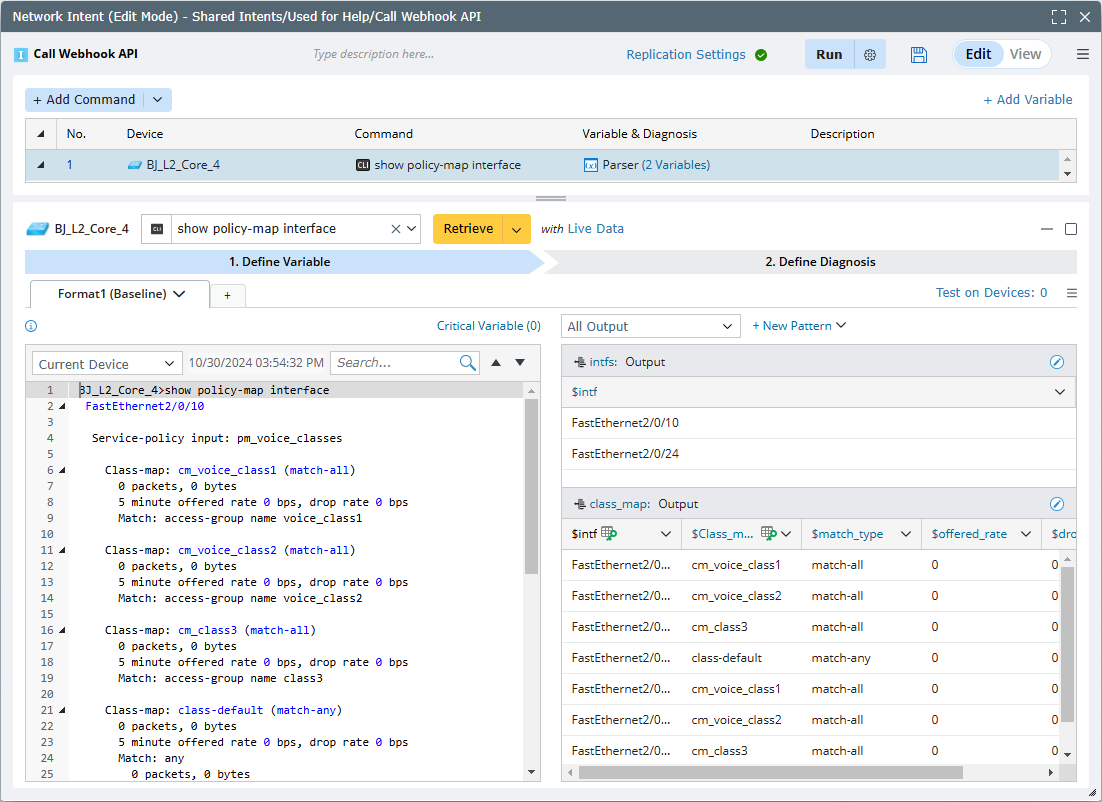Click the info icon above output

tap(31, 326)
